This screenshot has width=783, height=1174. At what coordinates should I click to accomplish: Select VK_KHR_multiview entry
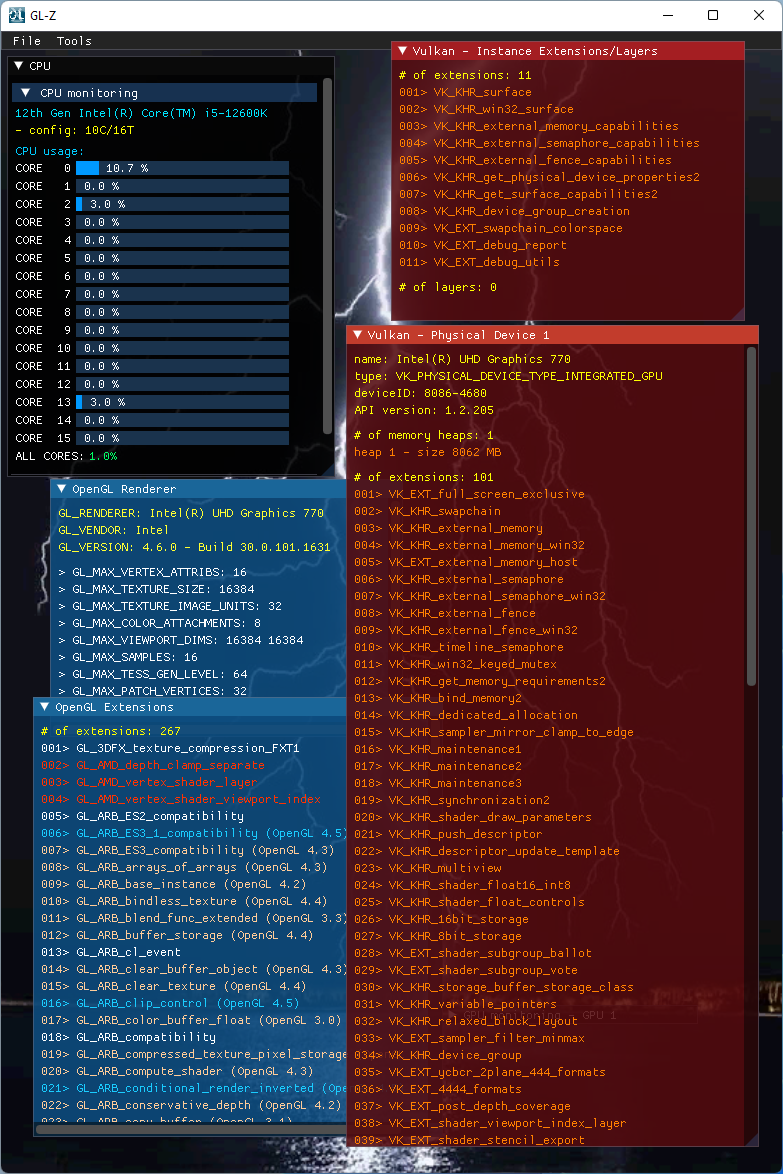tap(427, 868)
